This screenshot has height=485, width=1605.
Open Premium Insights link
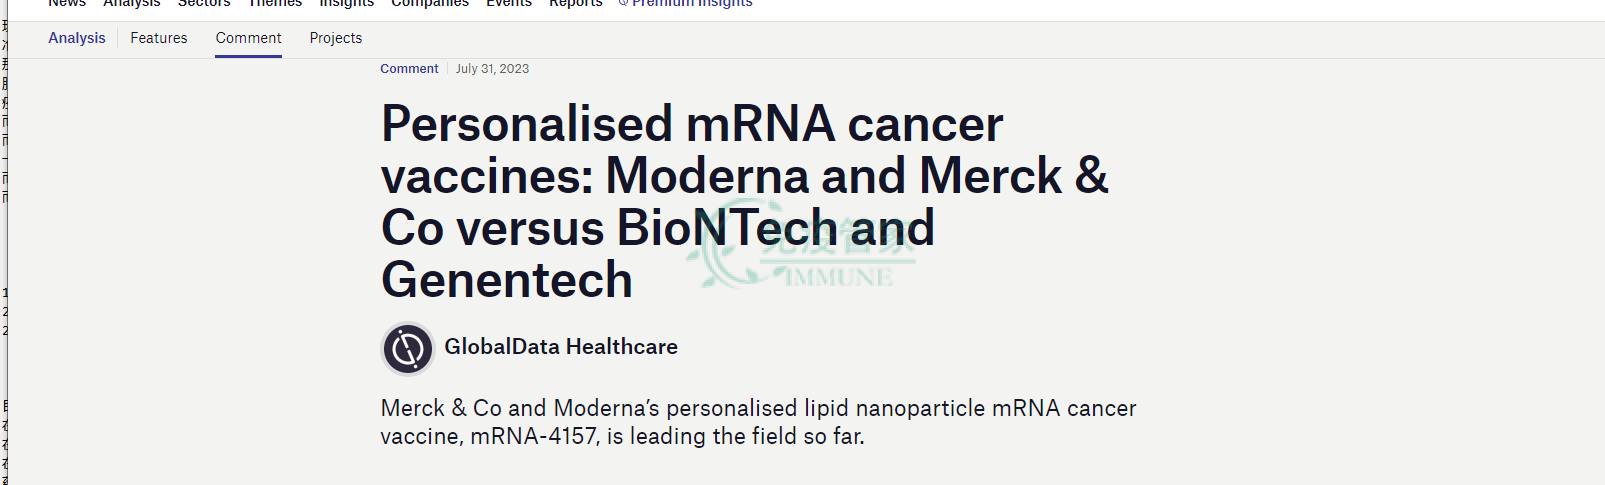[x=692, y=3]
